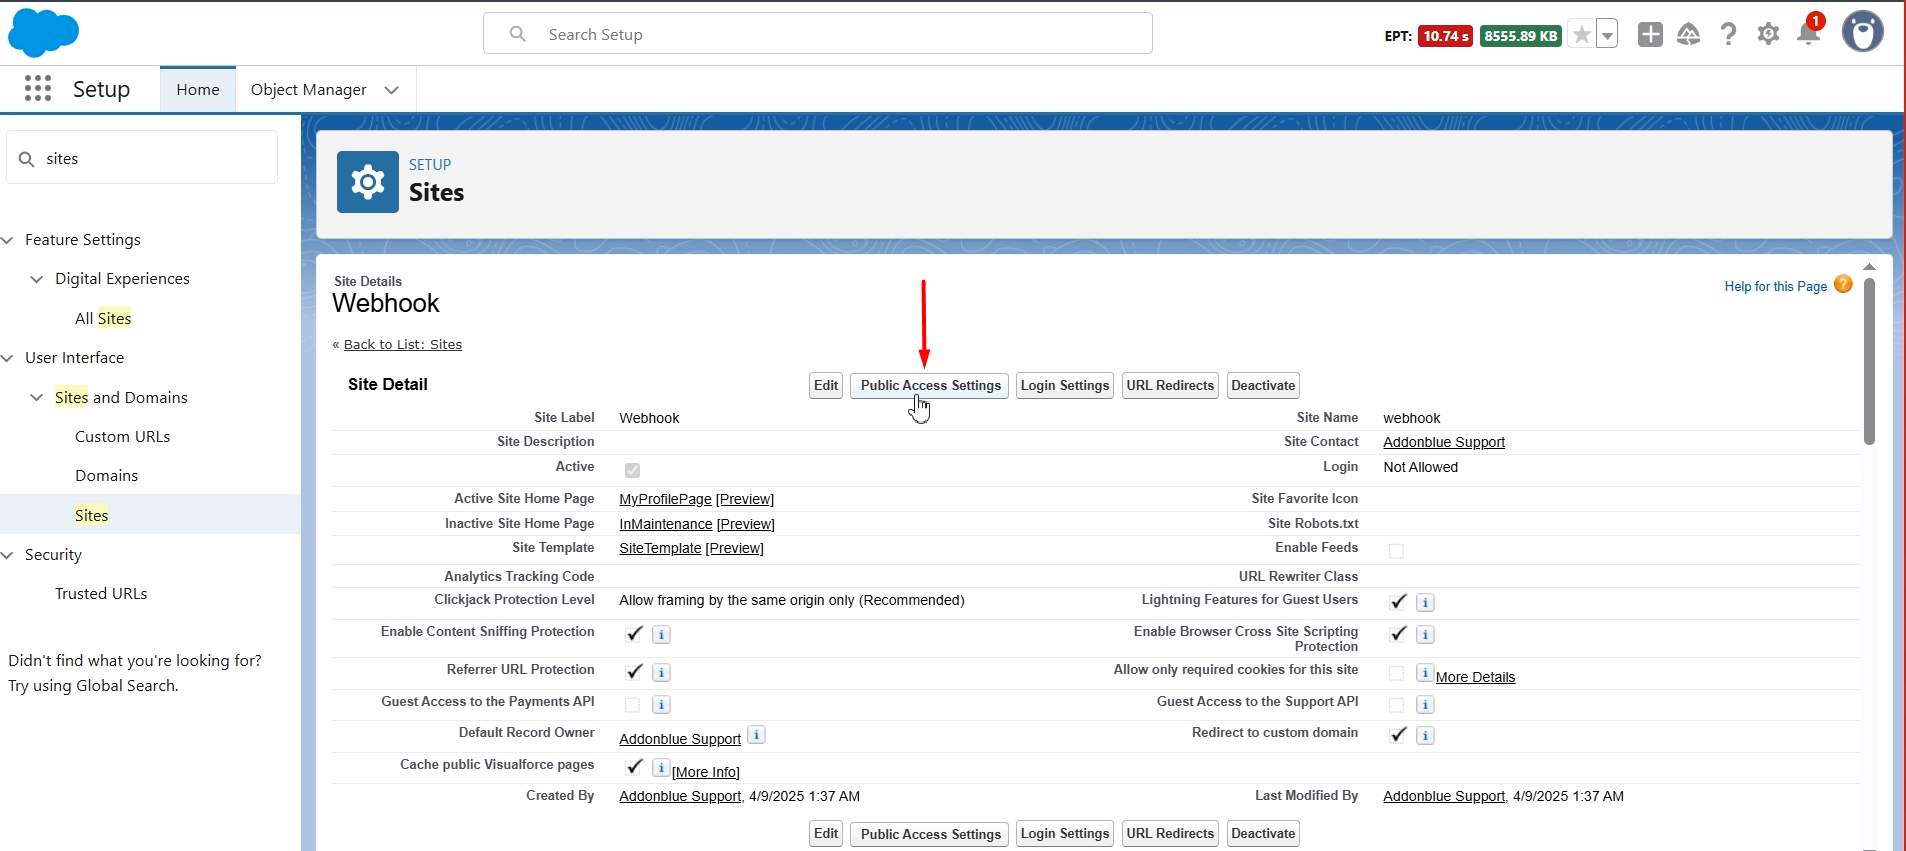Screen dimensions: 1906x851
Task: Select Trusted URLs in the sidebar
Action: (101, 594)
